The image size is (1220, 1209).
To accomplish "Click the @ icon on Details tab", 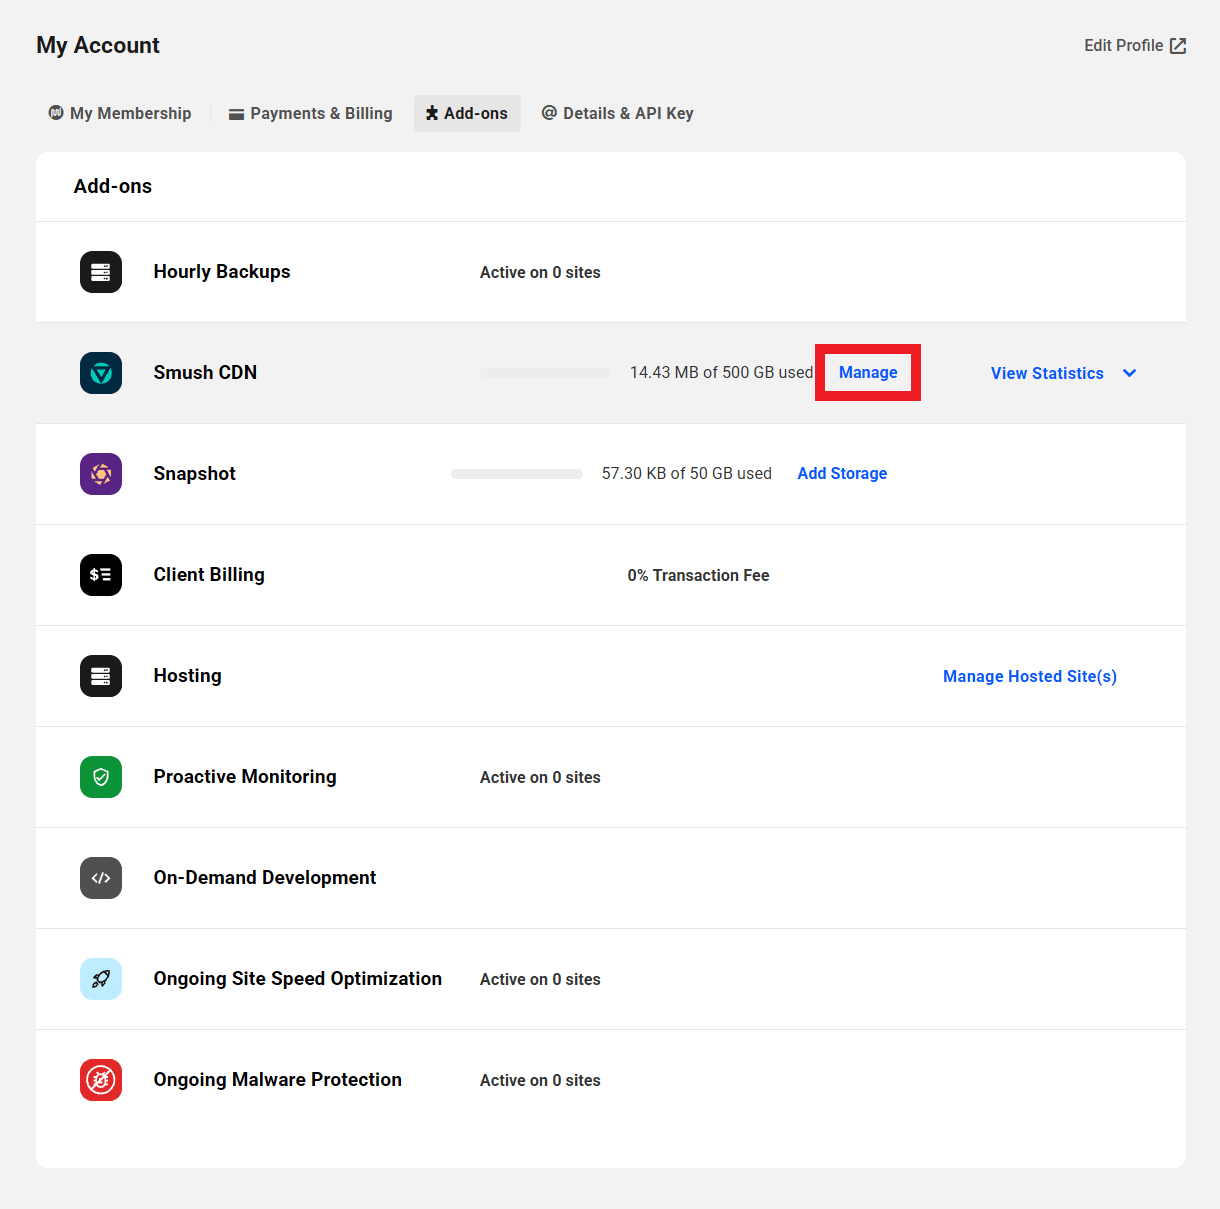I will [549, 113].
